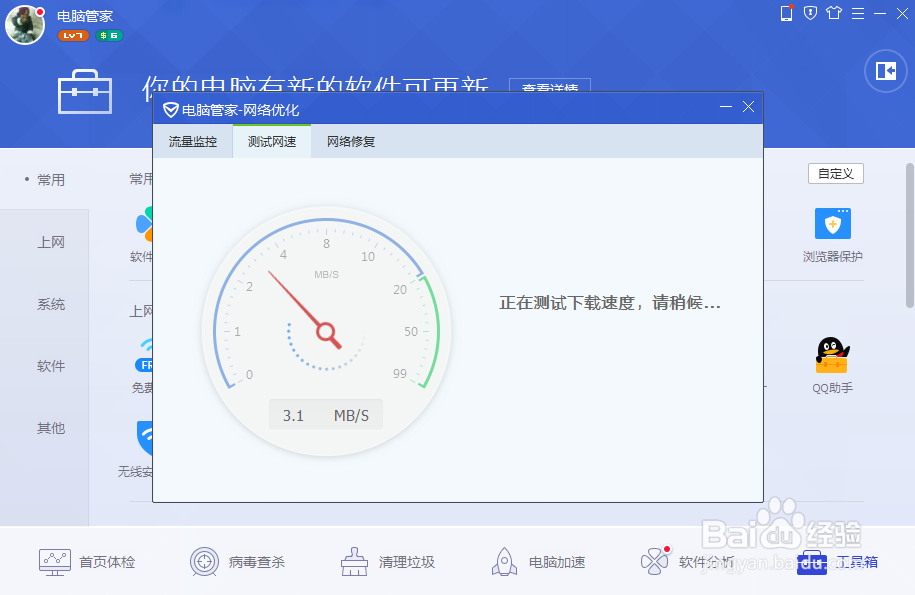
Task: Click the text 正在测试下载速度，请稍候...
Action: [x=610, y=303]
